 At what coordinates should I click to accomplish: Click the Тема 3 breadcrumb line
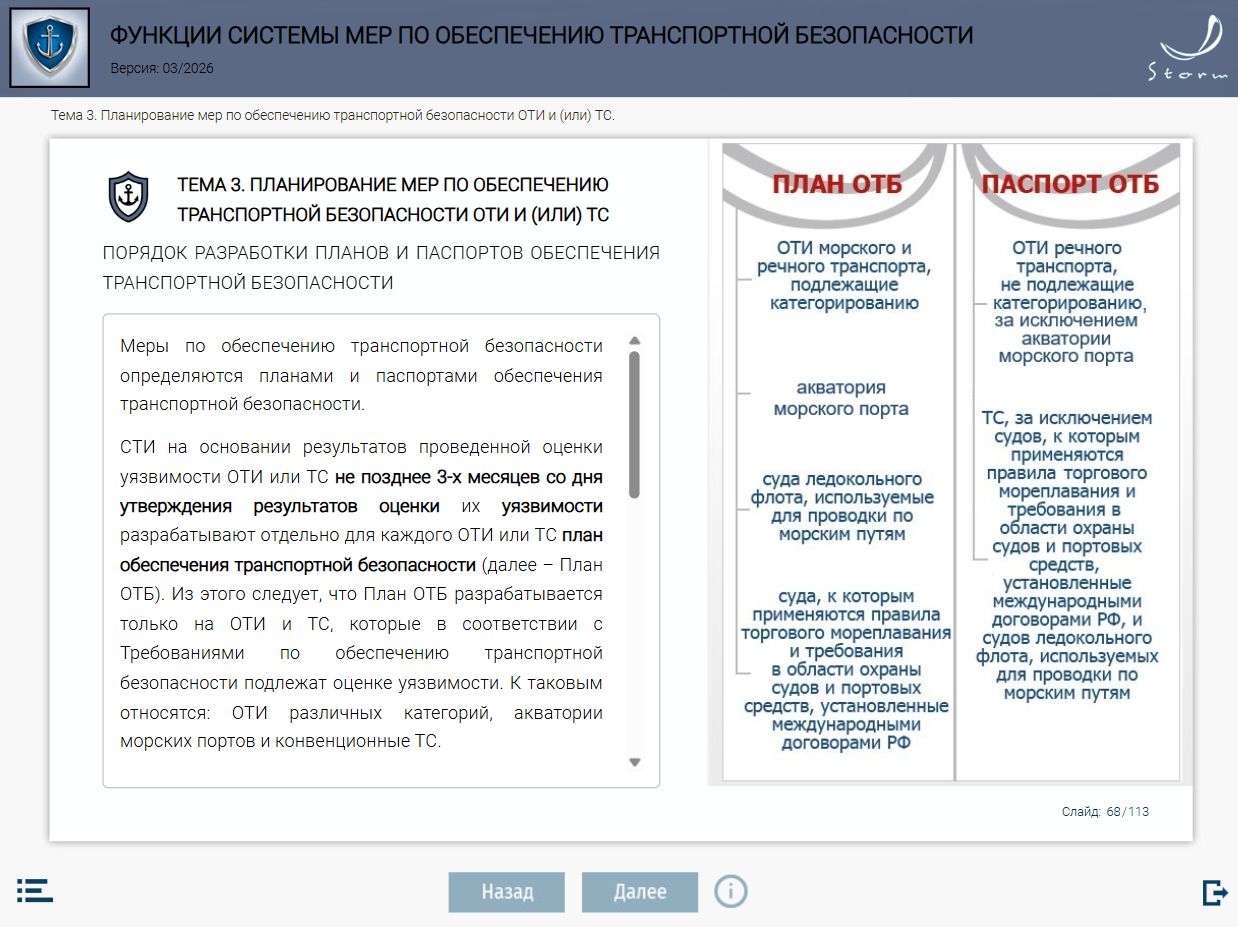point(332,116)
